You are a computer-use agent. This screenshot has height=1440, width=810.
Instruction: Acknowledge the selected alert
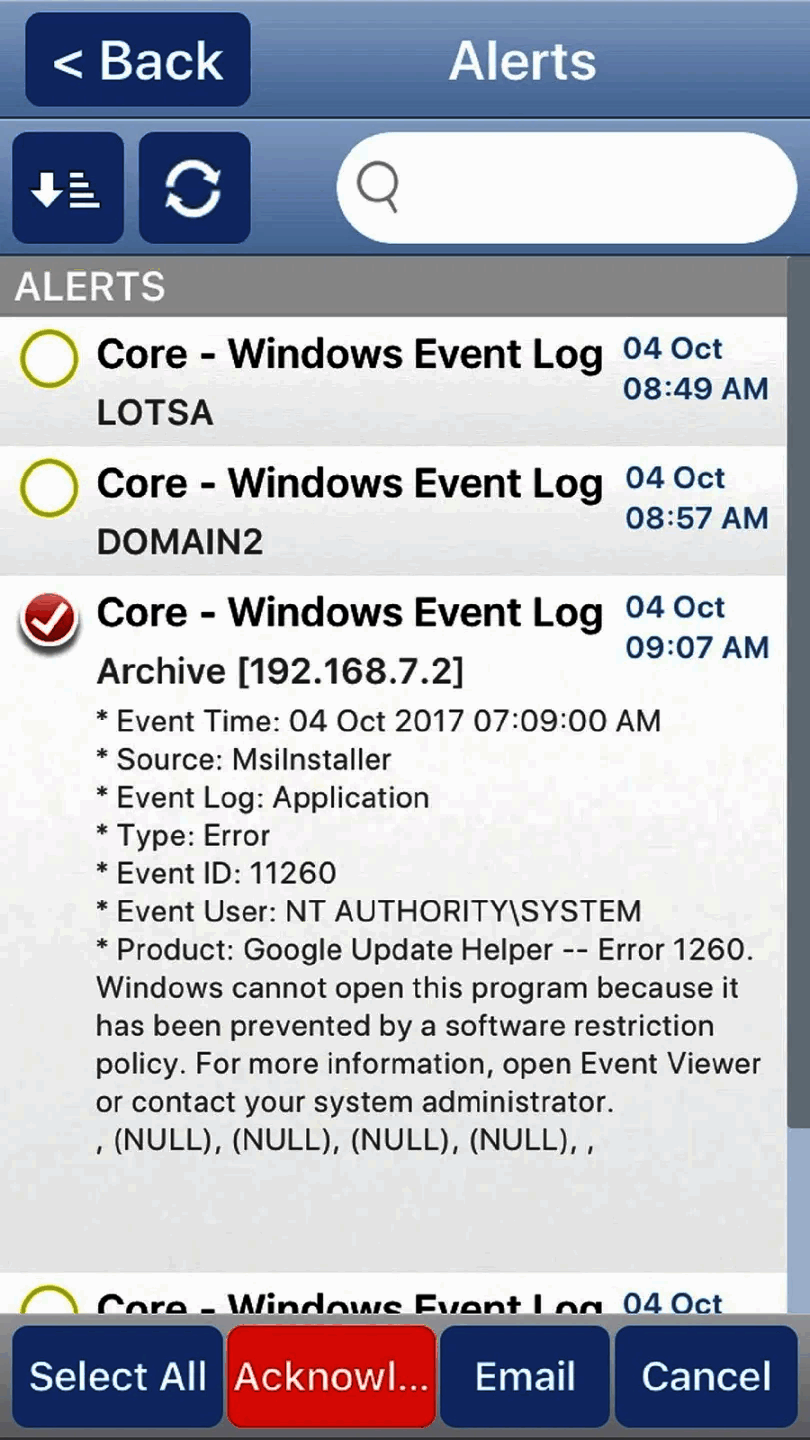331,1376
